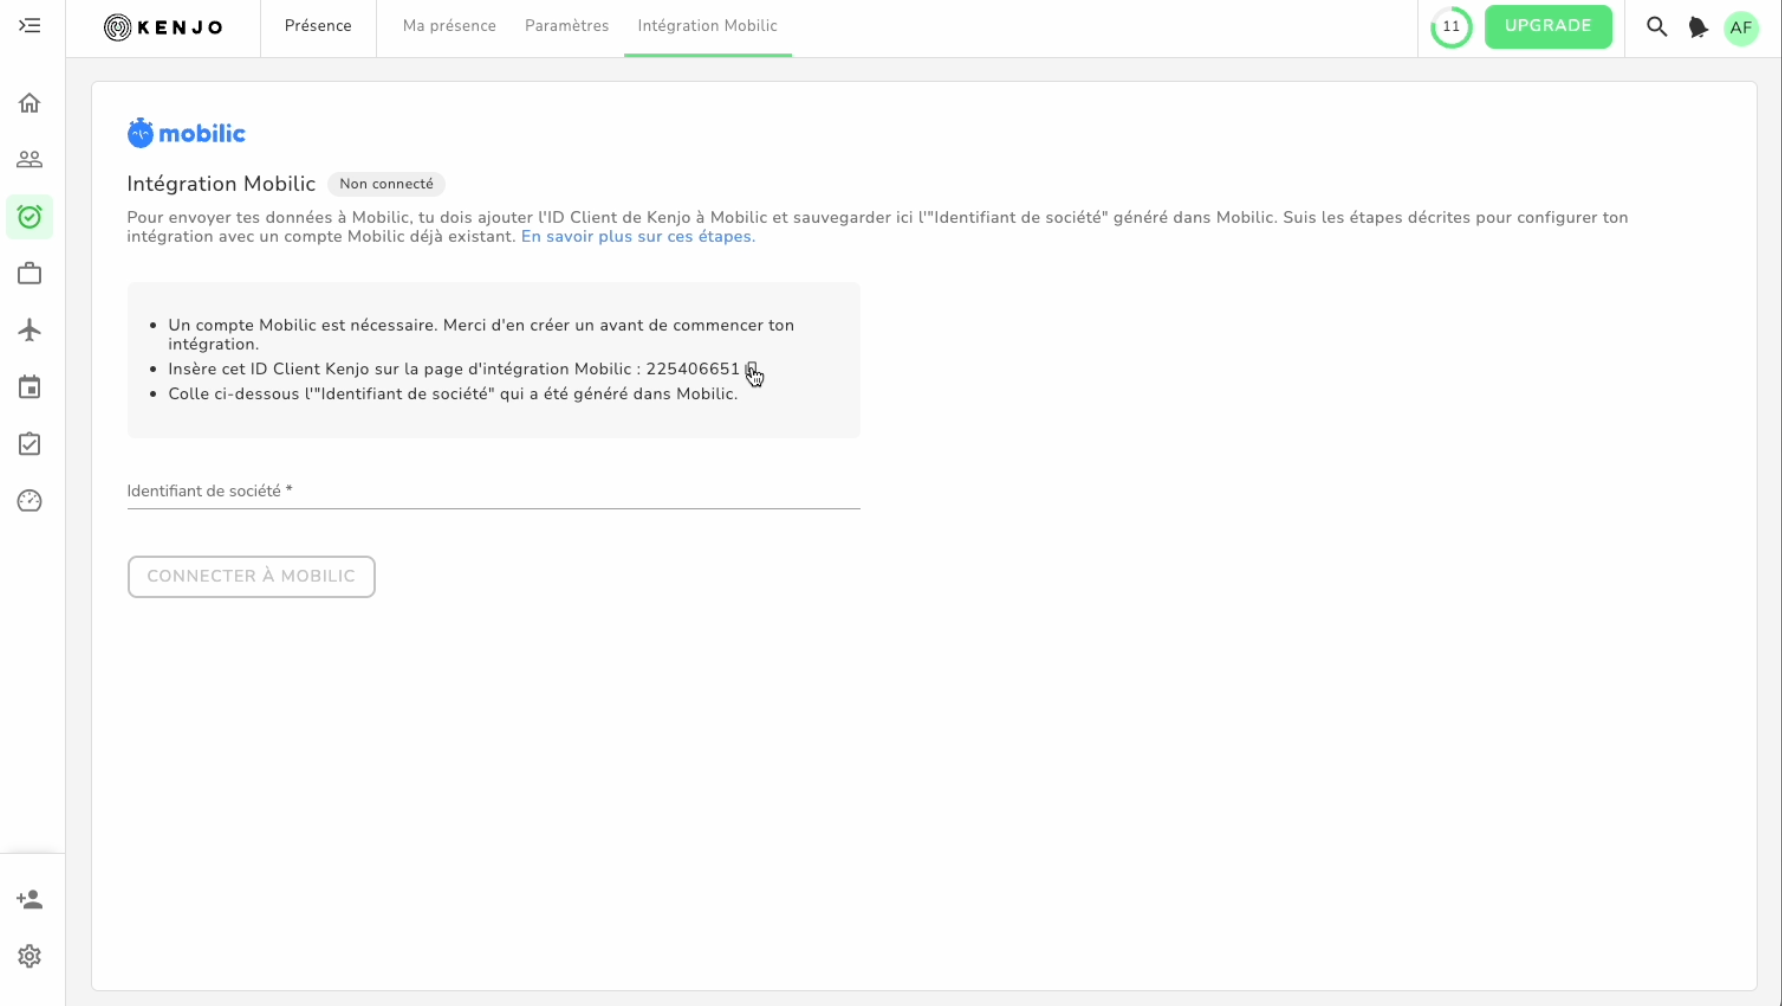Follow the 'En savoir plus sur ces étapes' link
This screenshot has width=1782, height=1006.
(x=638, y=237)
